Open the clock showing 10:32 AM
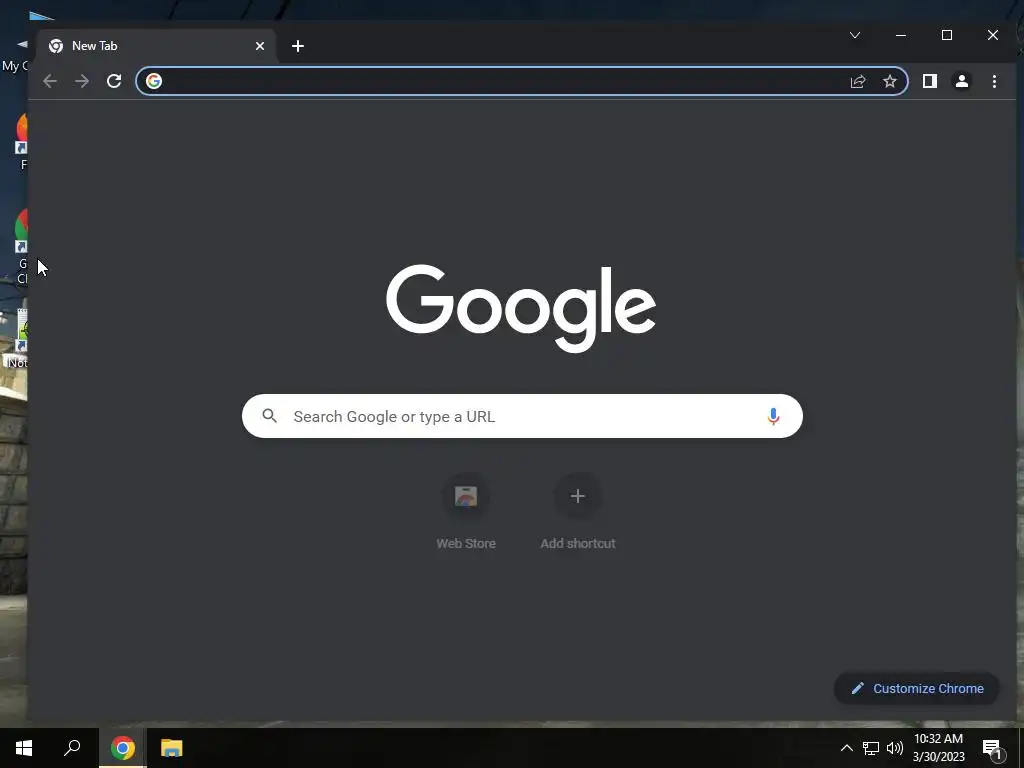Screen dimensions: 1024x768 click(x=938, y=748)
